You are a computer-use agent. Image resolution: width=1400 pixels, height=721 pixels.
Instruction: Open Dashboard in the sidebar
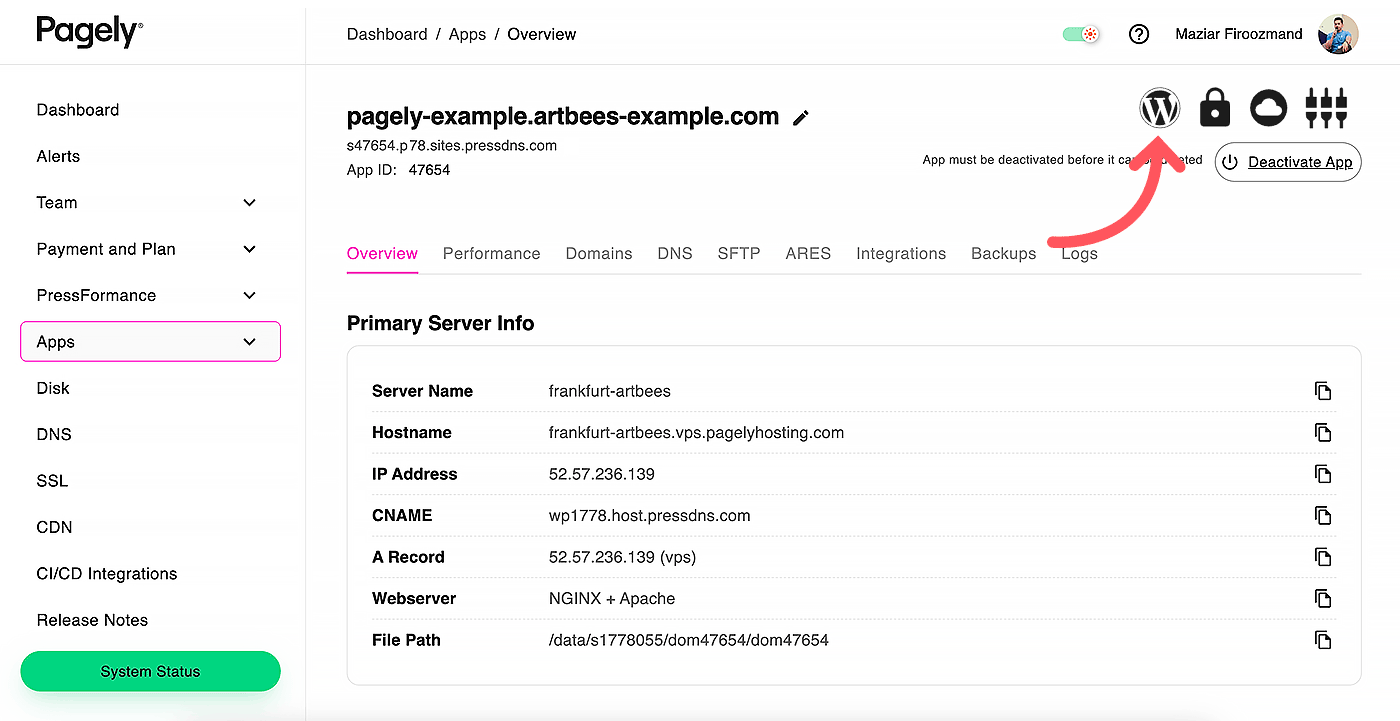[78, 110]
